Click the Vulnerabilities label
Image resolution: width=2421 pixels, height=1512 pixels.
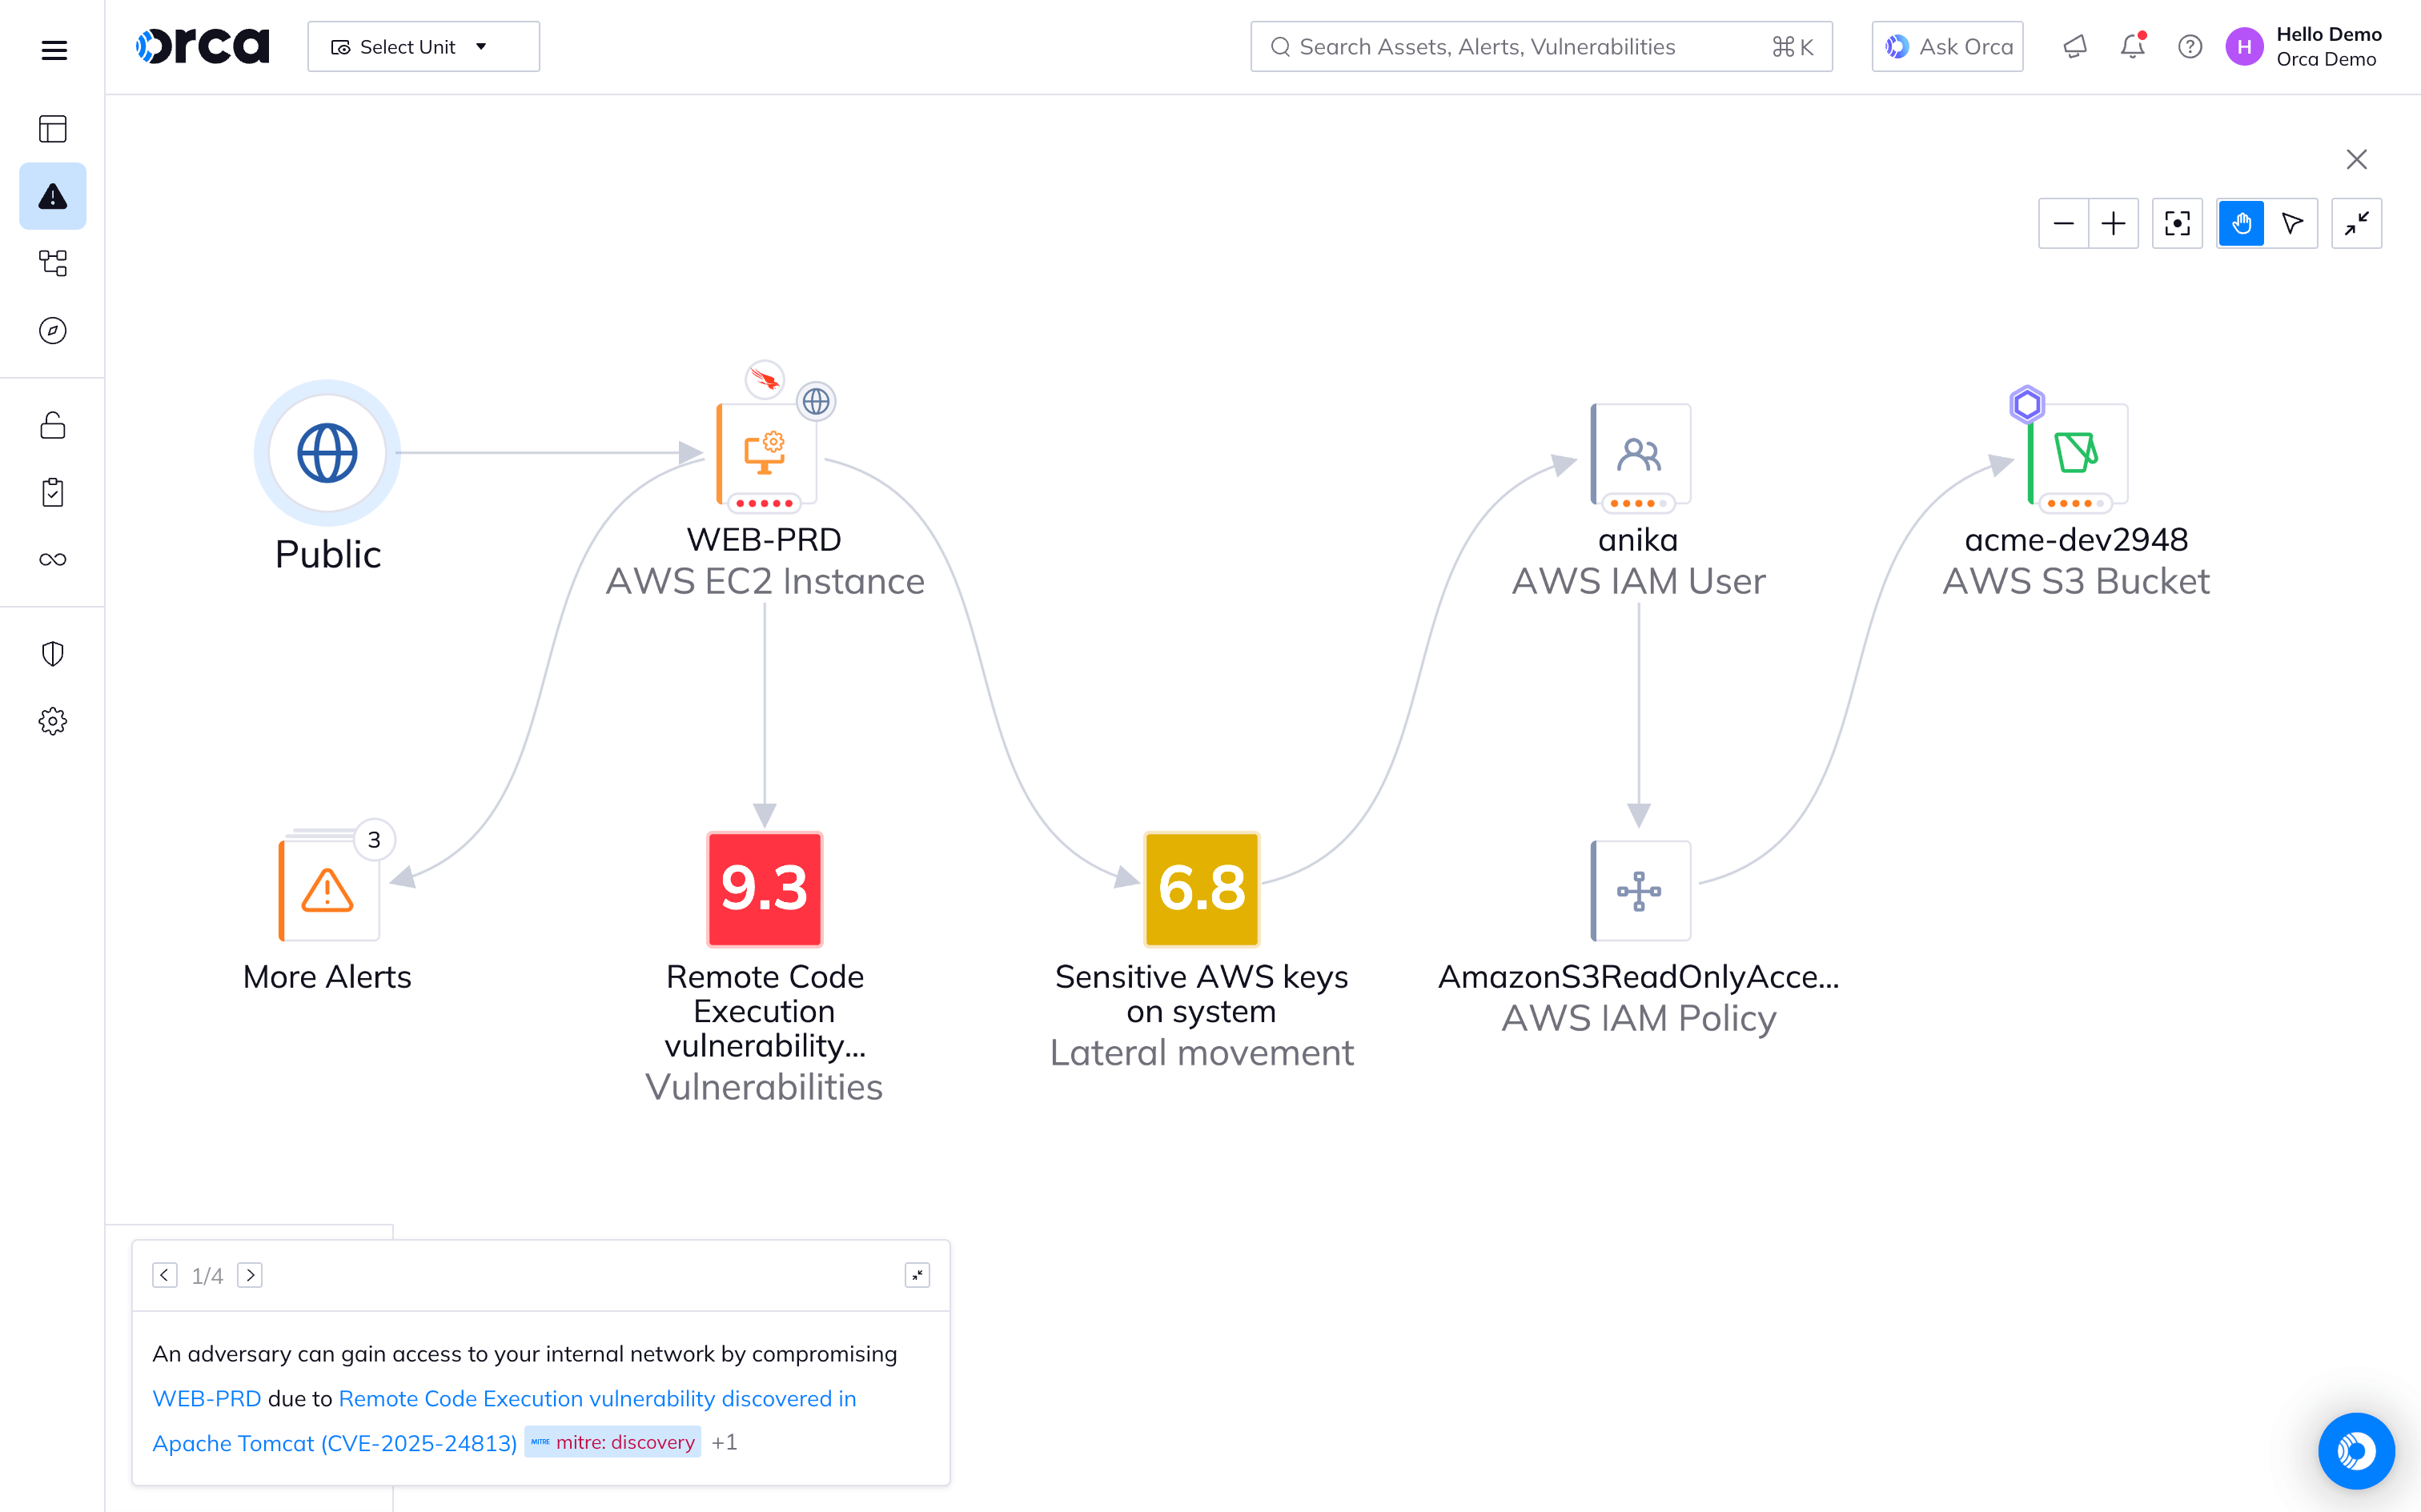pyautogui.click(x=764, y=1087)
